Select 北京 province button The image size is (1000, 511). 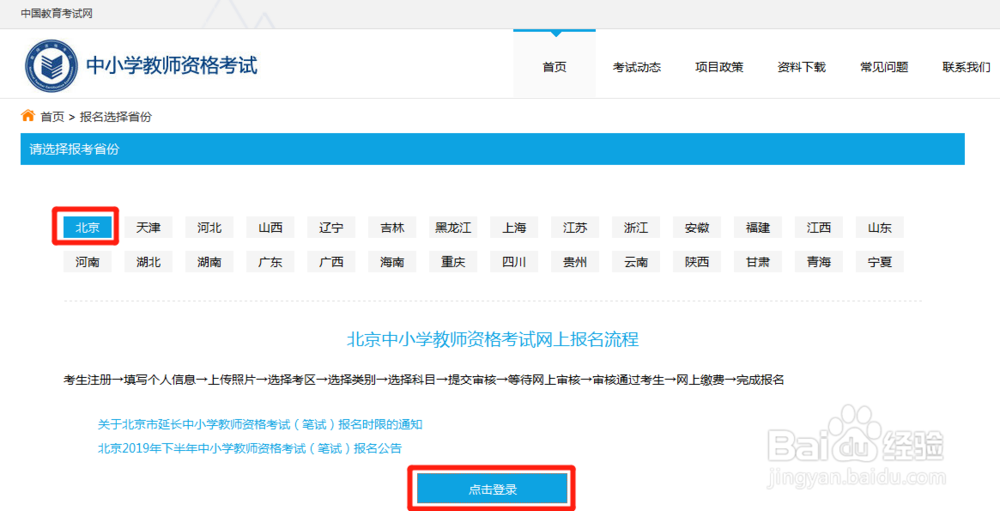(87, 227)
